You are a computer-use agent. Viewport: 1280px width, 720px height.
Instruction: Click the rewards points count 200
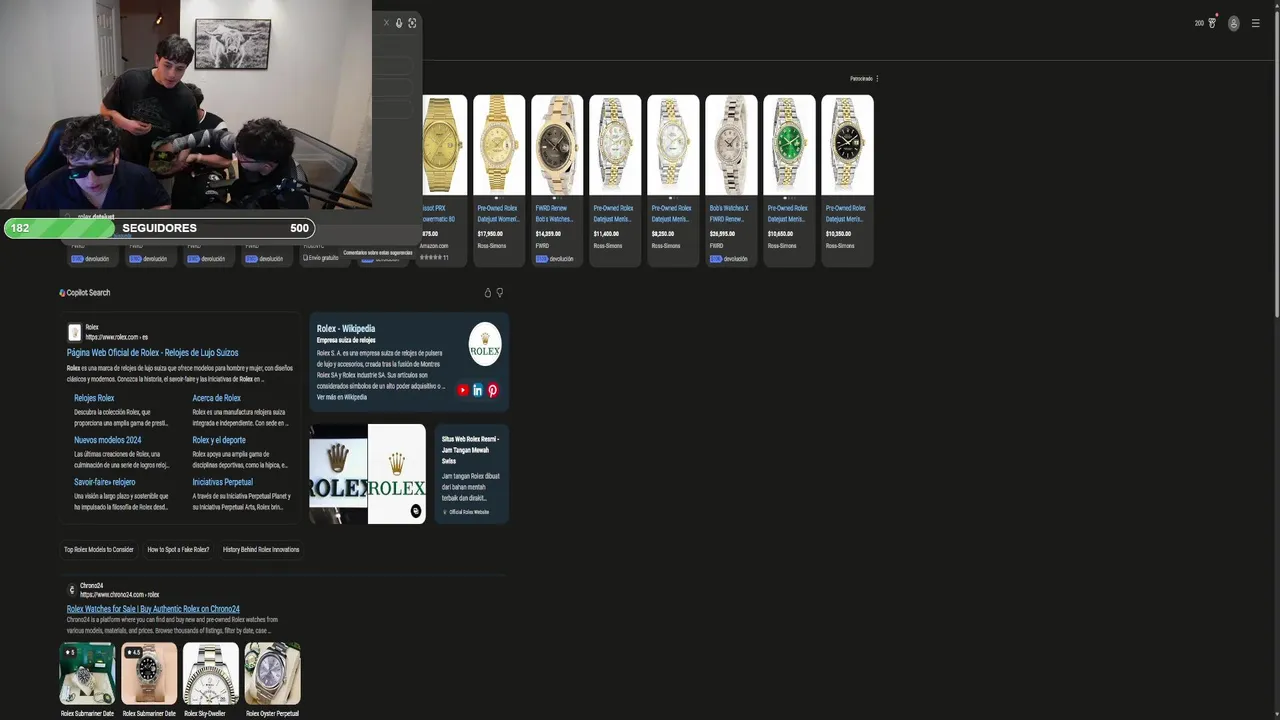coord(1199,23)
